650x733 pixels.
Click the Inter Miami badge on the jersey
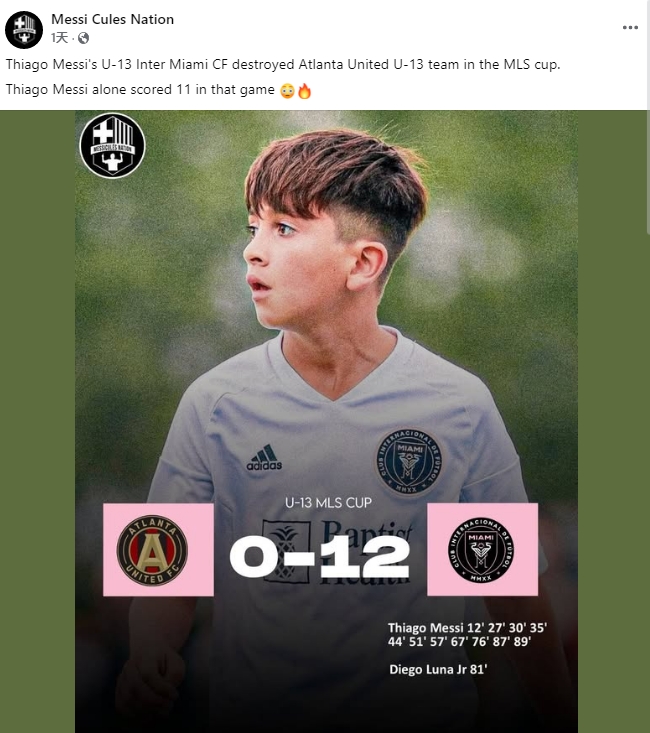408,462
